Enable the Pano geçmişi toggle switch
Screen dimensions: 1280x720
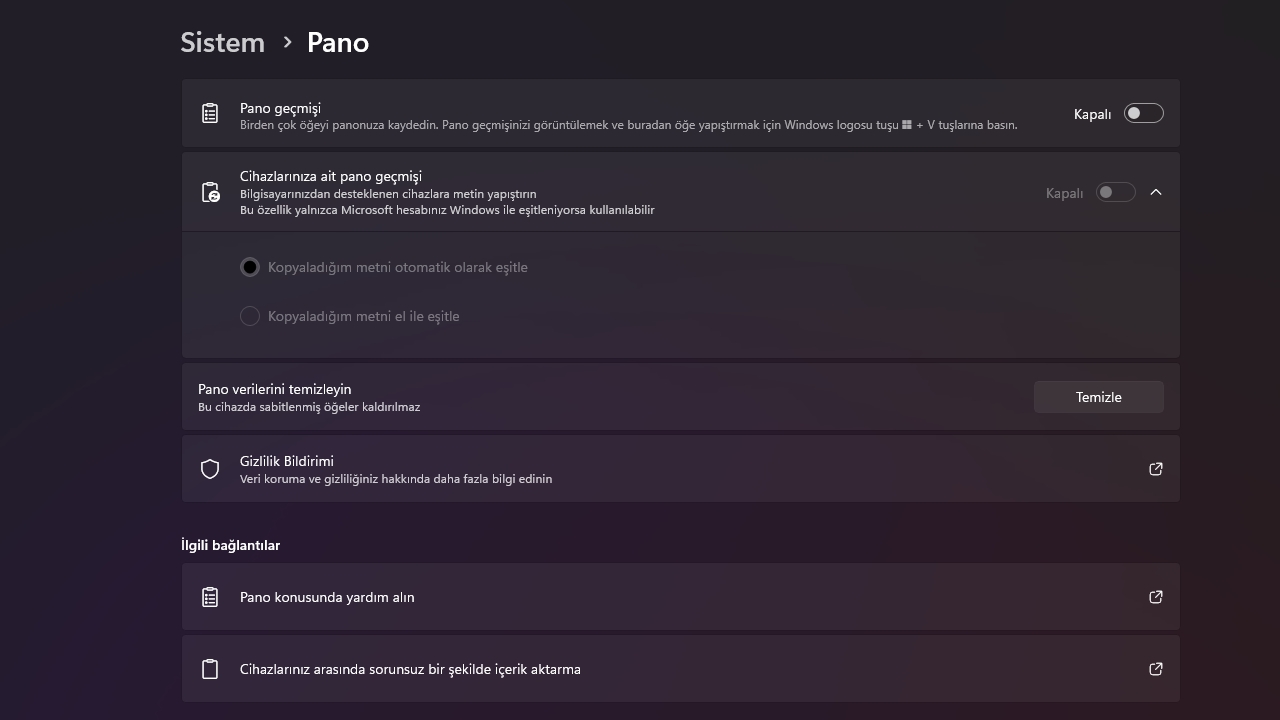1143,114
